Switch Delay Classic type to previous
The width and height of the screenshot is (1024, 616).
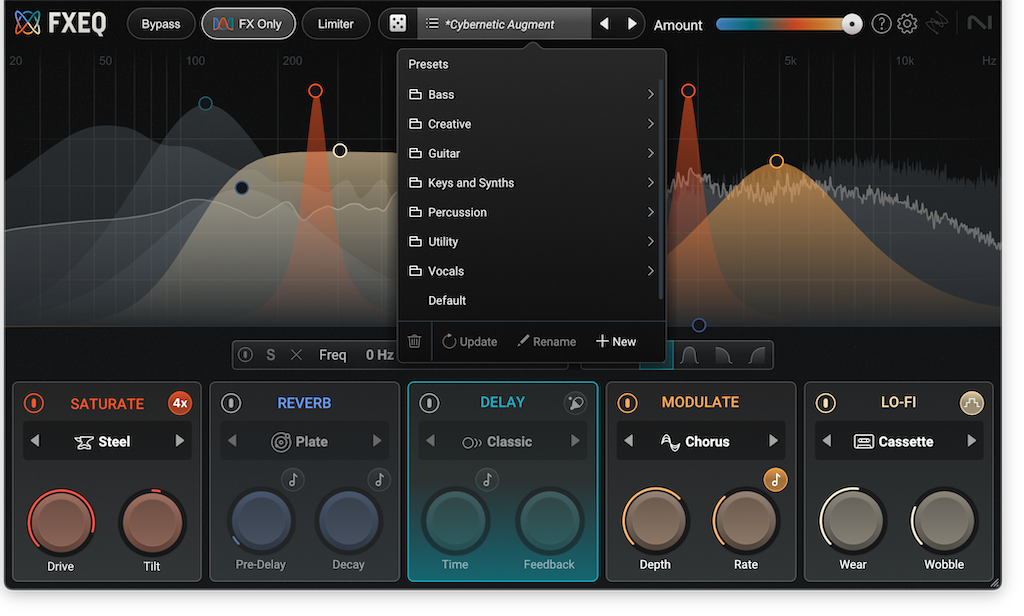tap(431, 442)
